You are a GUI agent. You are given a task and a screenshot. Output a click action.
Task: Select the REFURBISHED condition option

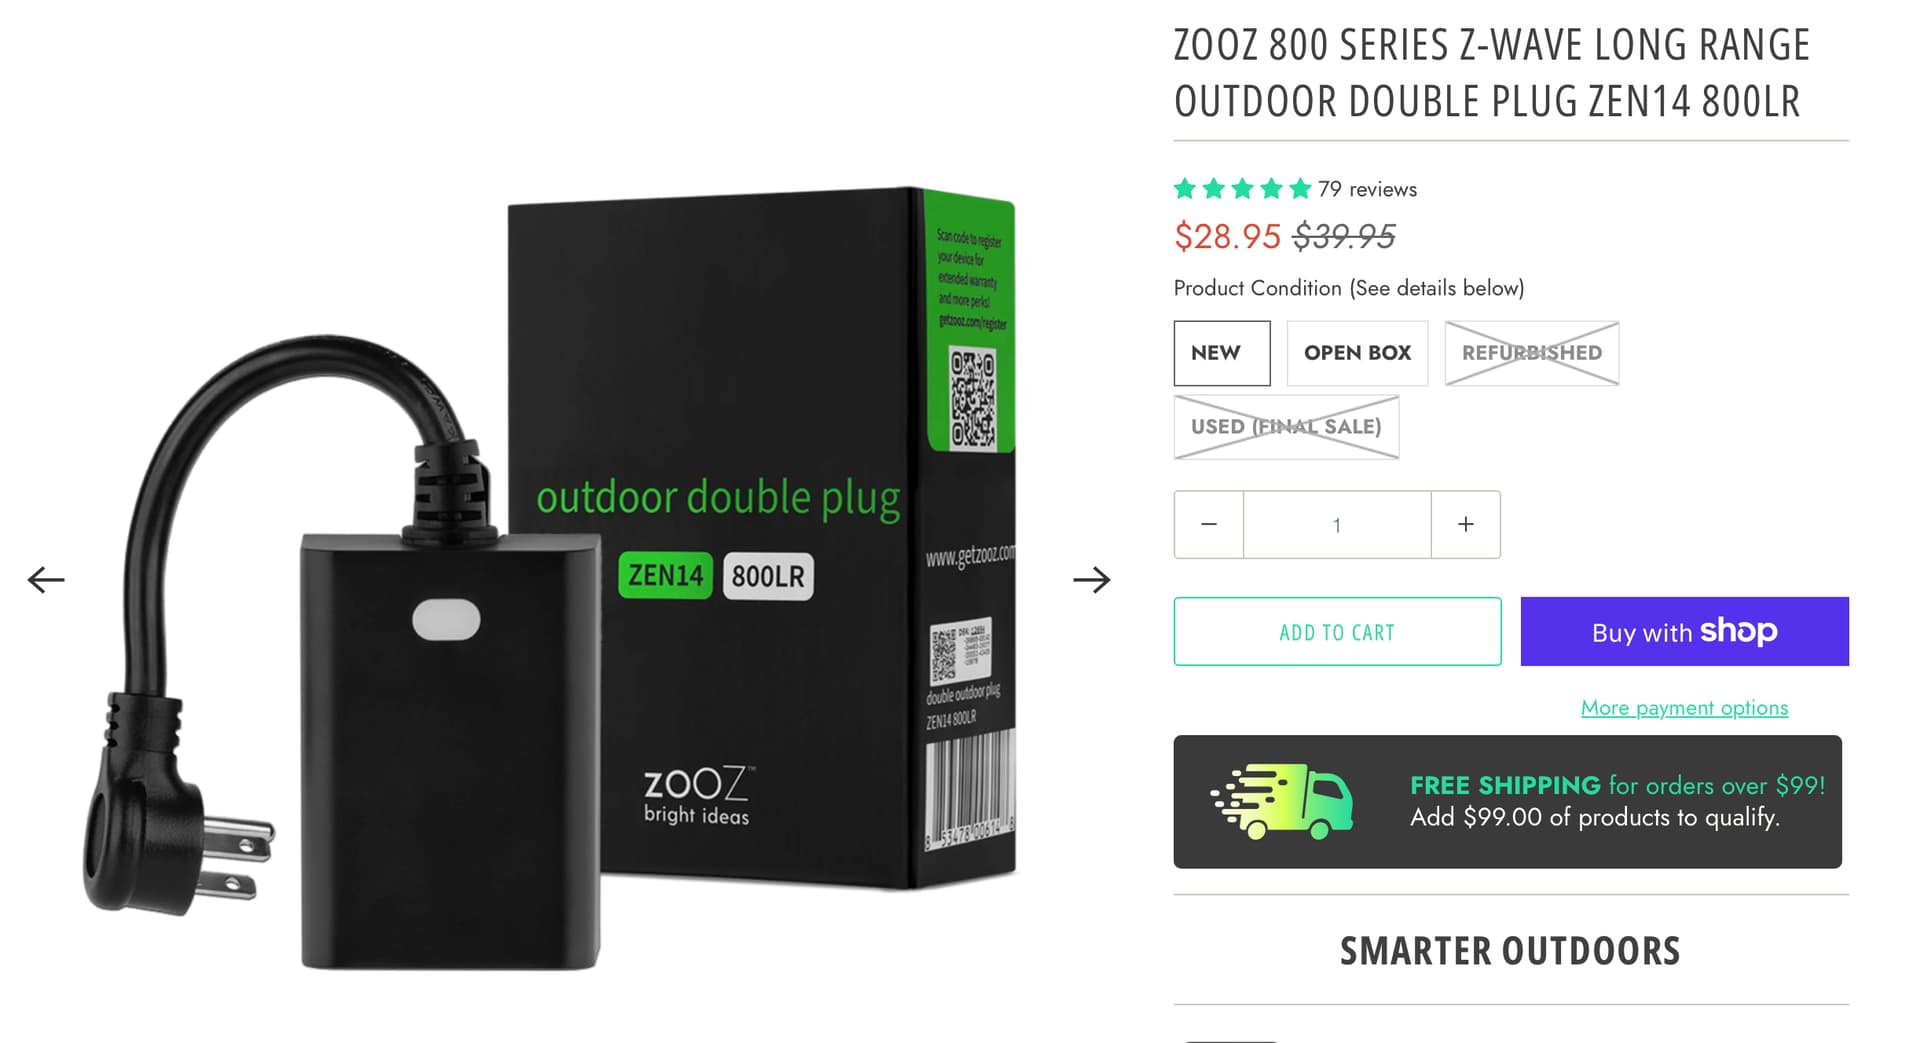coord(1532,353)
